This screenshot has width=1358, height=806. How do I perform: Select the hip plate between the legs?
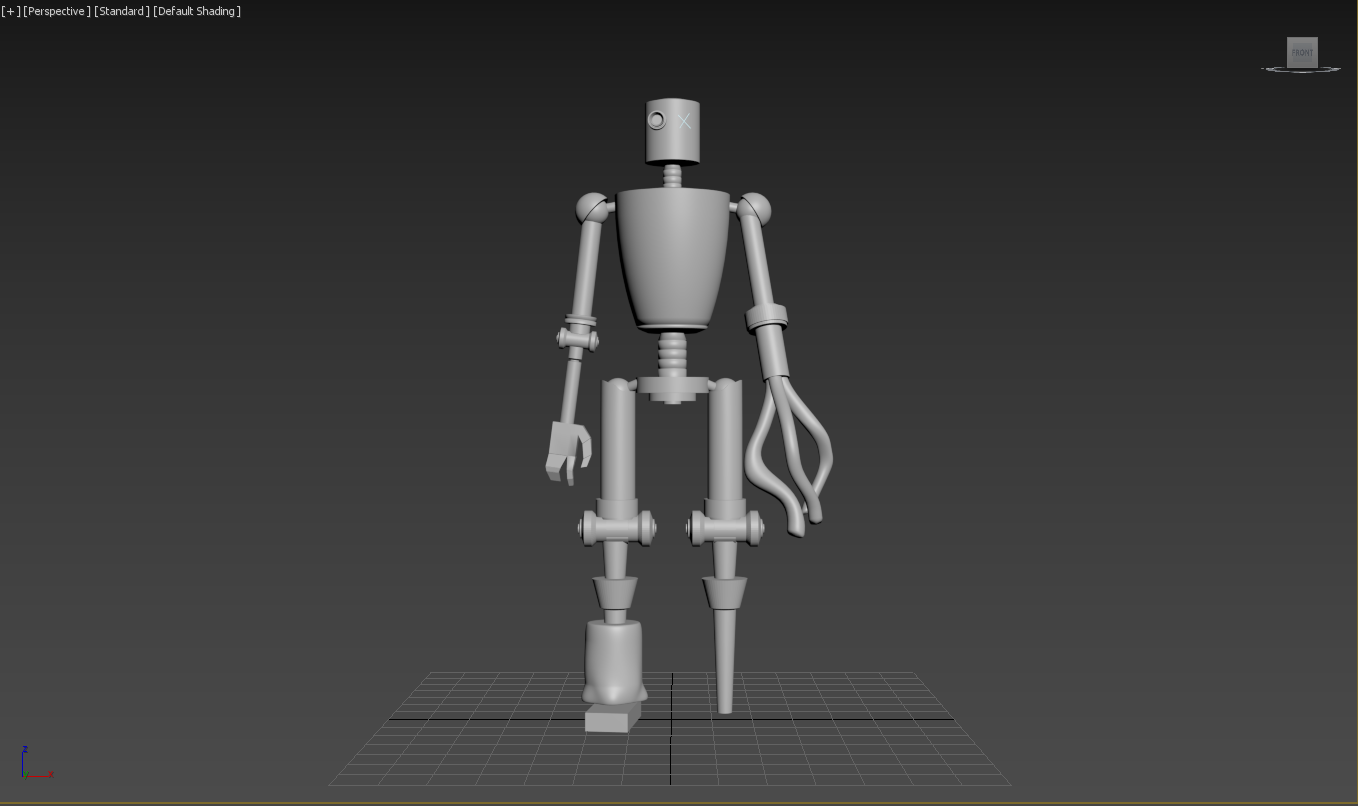tap(673, 385)
